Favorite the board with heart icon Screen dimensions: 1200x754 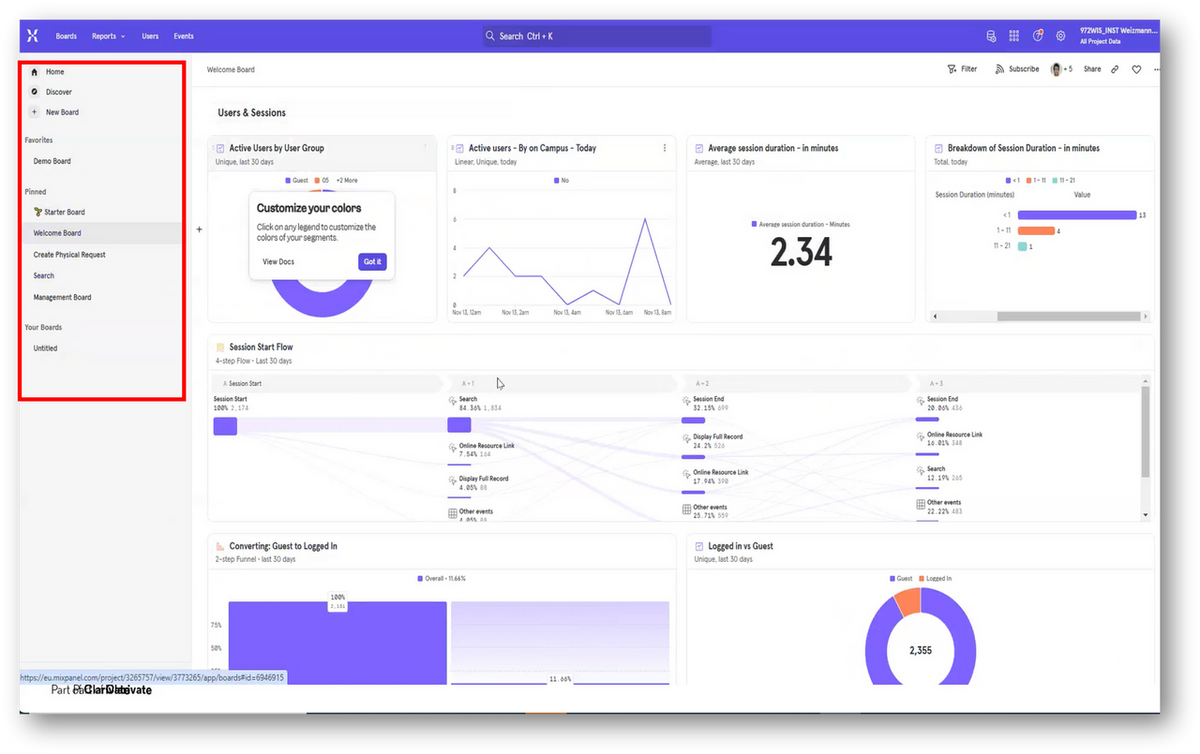tap(1137, 69)
